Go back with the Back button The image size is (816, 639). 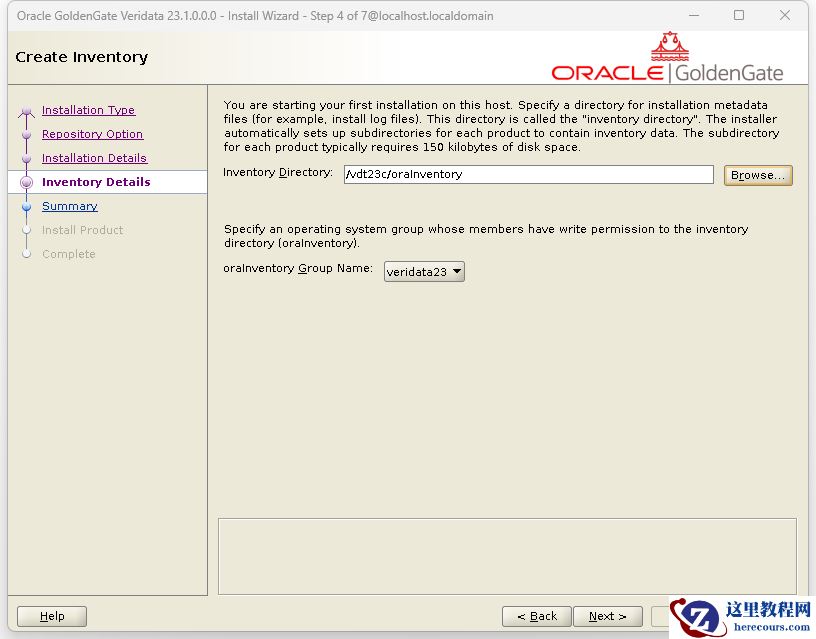point(537,617)
